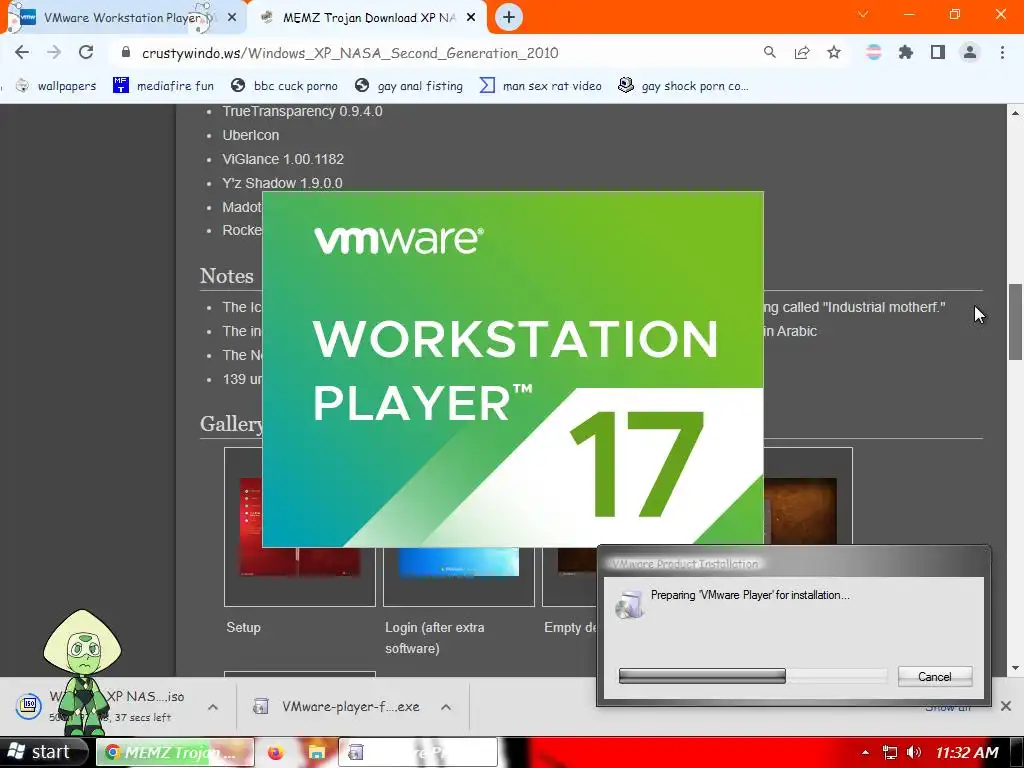The image size is (1024, 768).
Task: Click the network tray icon
Action: (889, 753)
